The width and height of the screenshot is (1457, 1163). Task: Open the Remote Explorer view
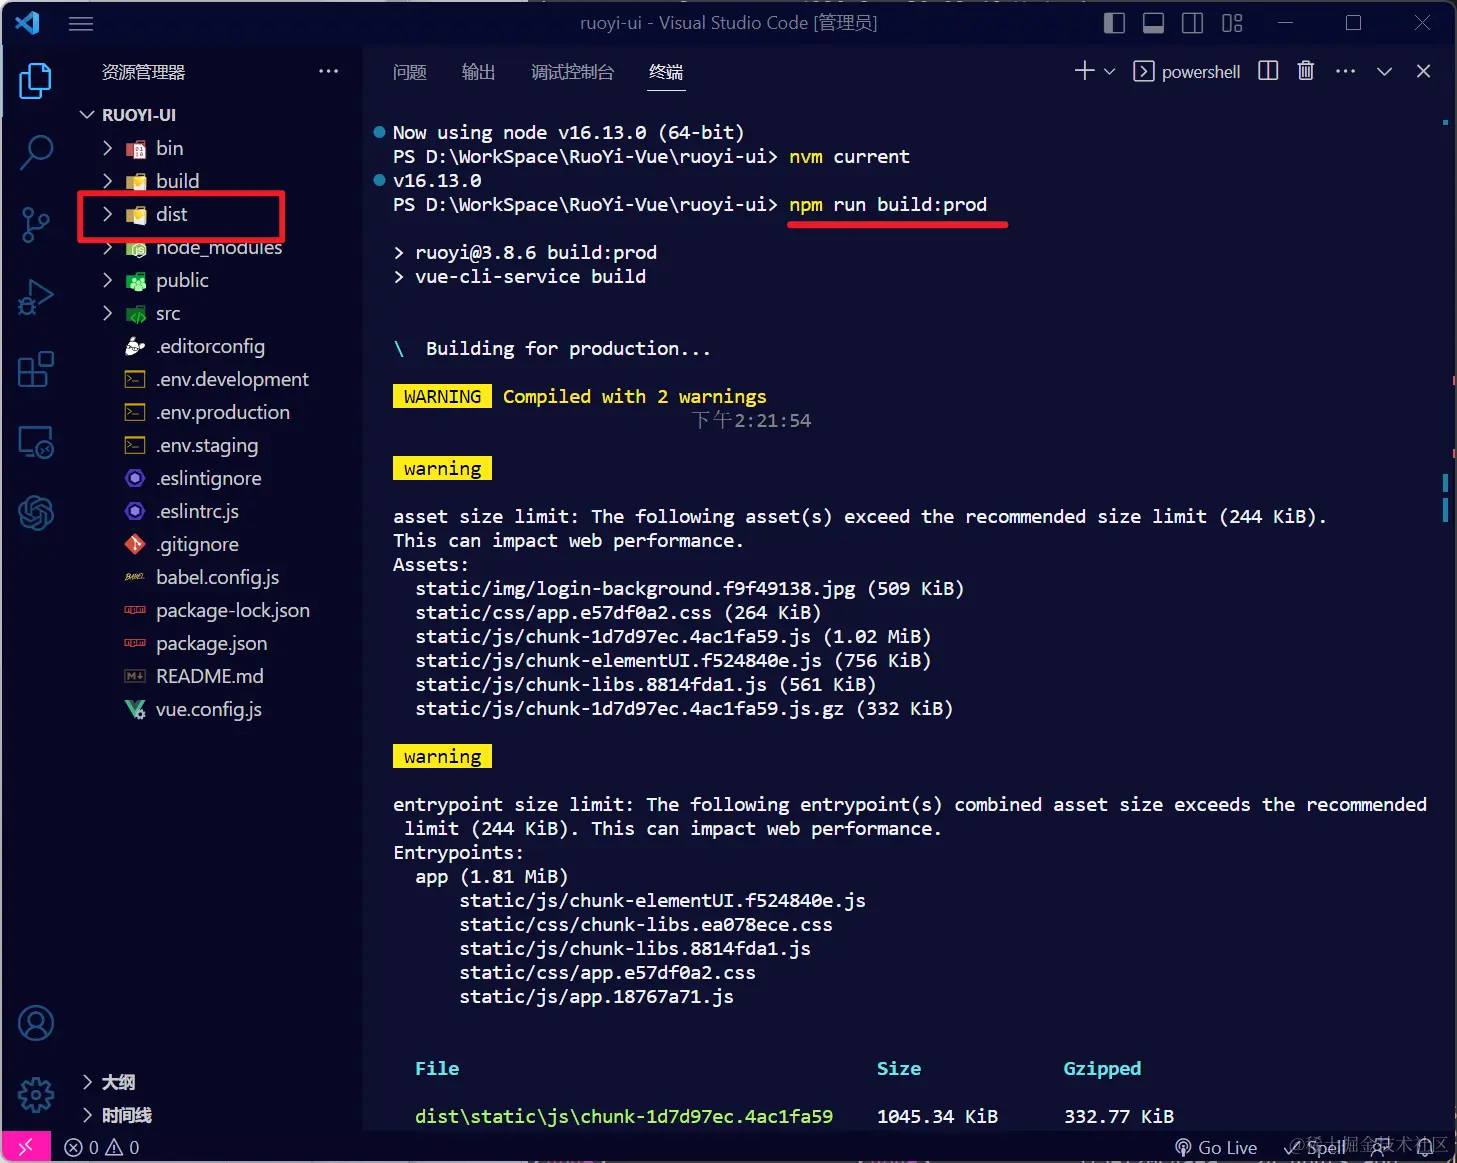point(36,441)
